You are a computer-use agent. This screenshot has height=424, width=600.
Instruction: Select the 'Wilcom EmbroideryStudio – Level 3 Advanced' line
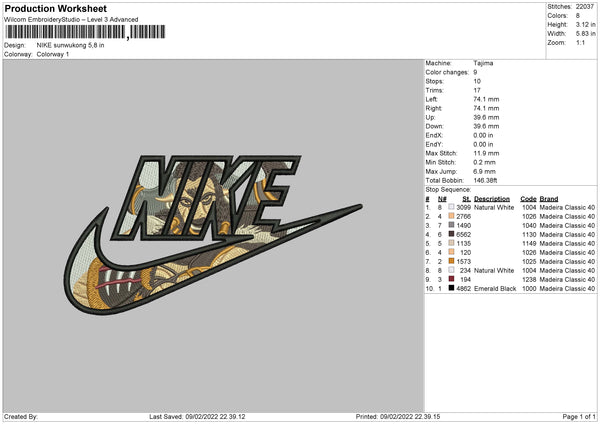click(x=71, y=19)
